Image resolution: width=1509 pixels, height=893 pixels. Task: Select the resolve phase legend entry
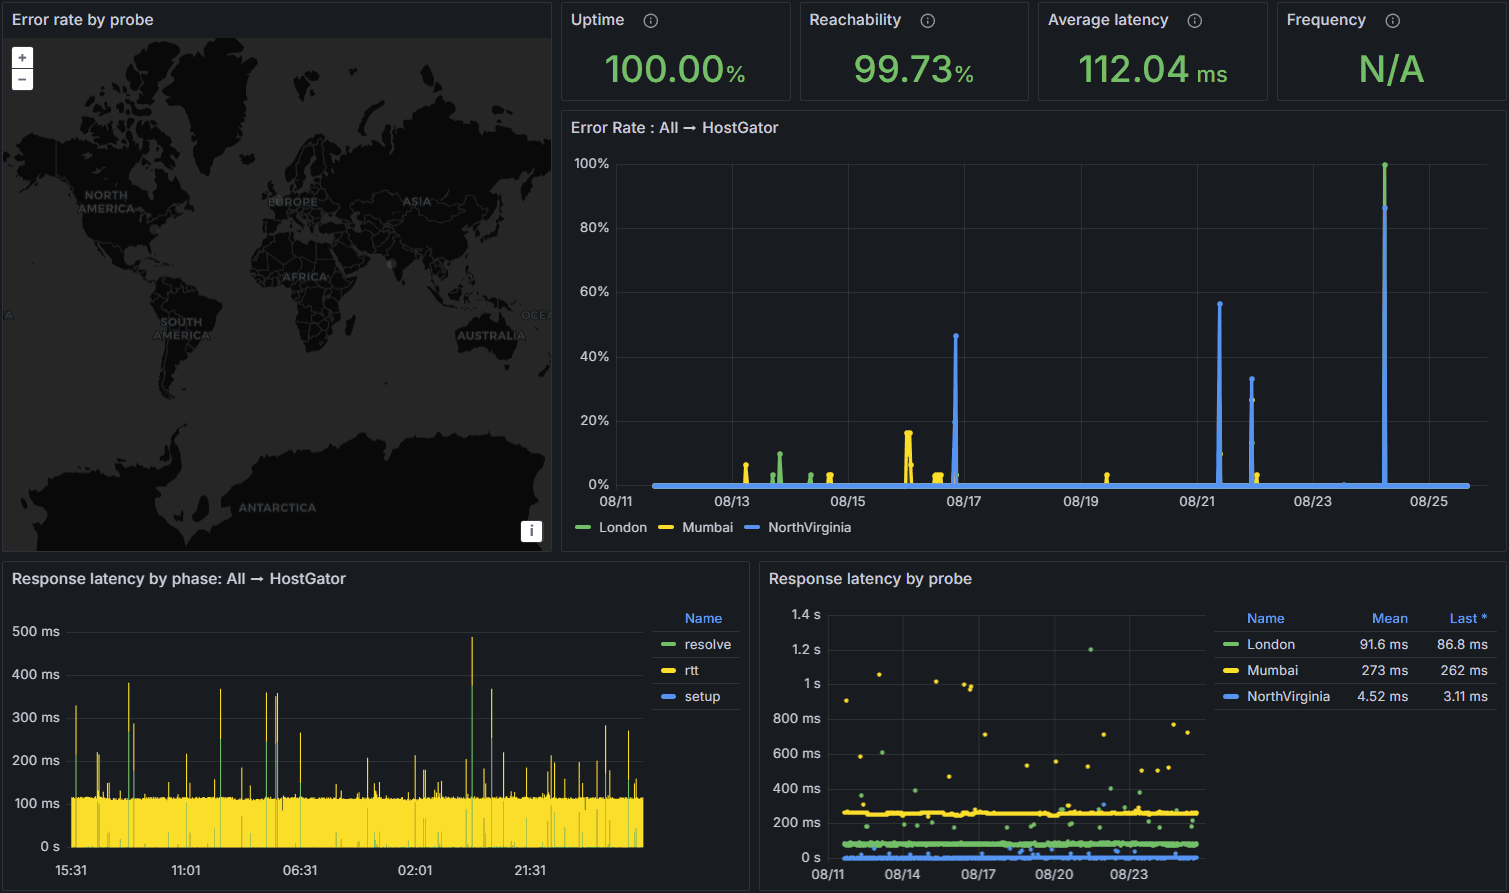(707, 645)
